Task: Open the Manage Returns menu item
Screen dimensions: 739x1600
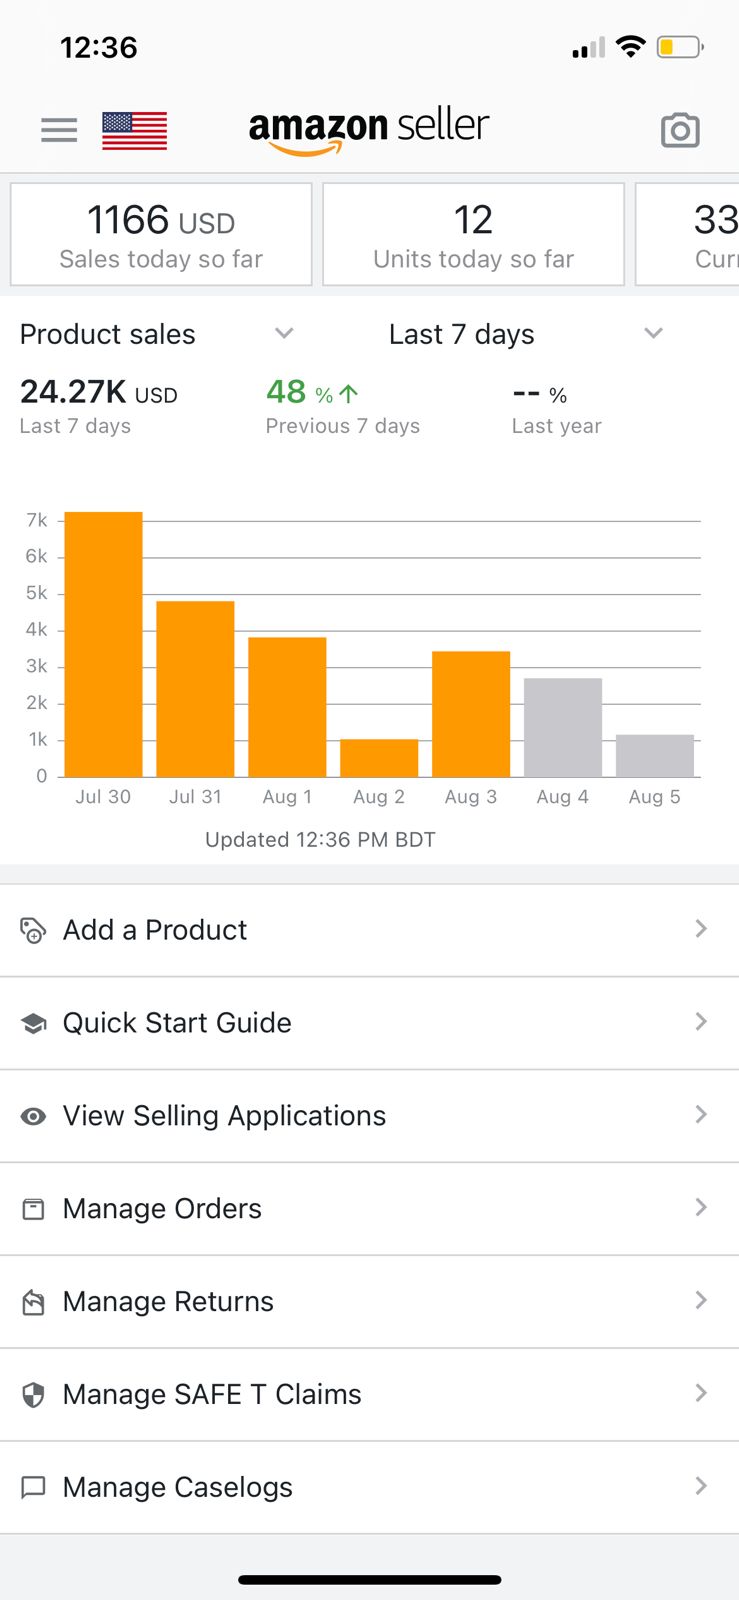Action: [x=168, y=1302]
